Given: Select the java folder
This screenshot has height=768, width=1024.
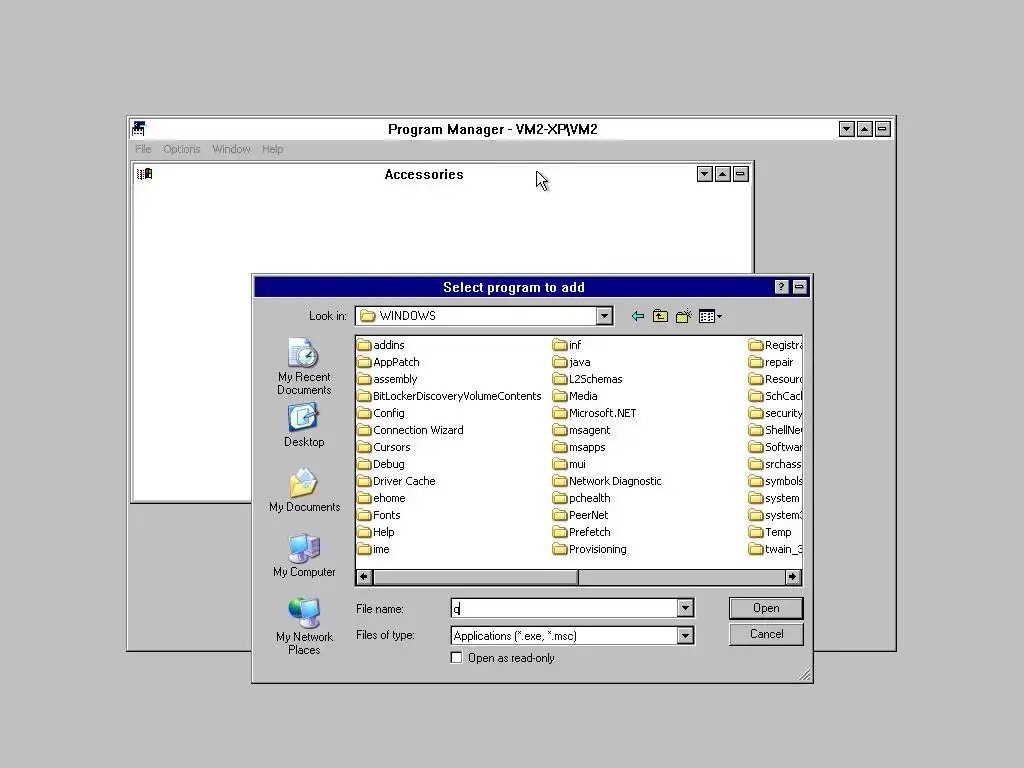Looking at the screenshot, I should [x=571, y=362].
